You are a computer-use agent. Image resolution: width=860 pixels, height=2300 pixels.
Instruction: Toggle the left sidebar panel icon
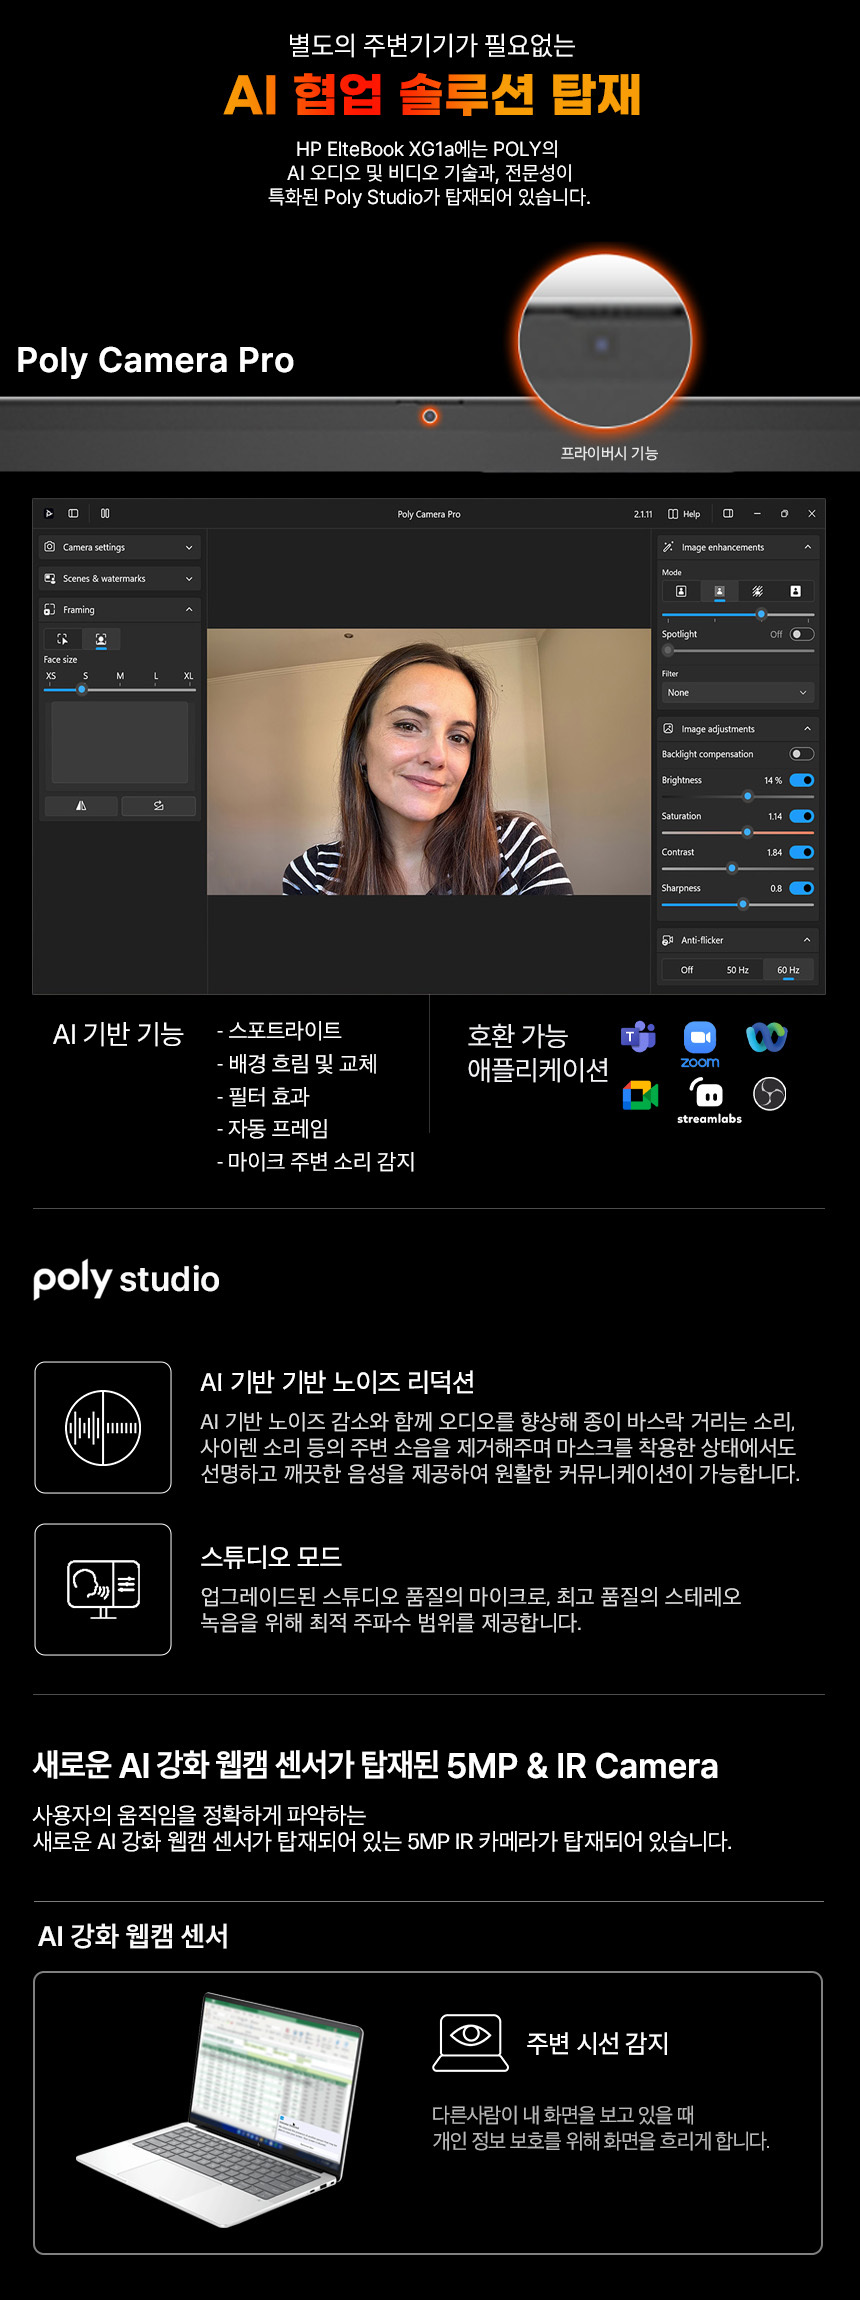pyautogui.click(x=73, y=514)
